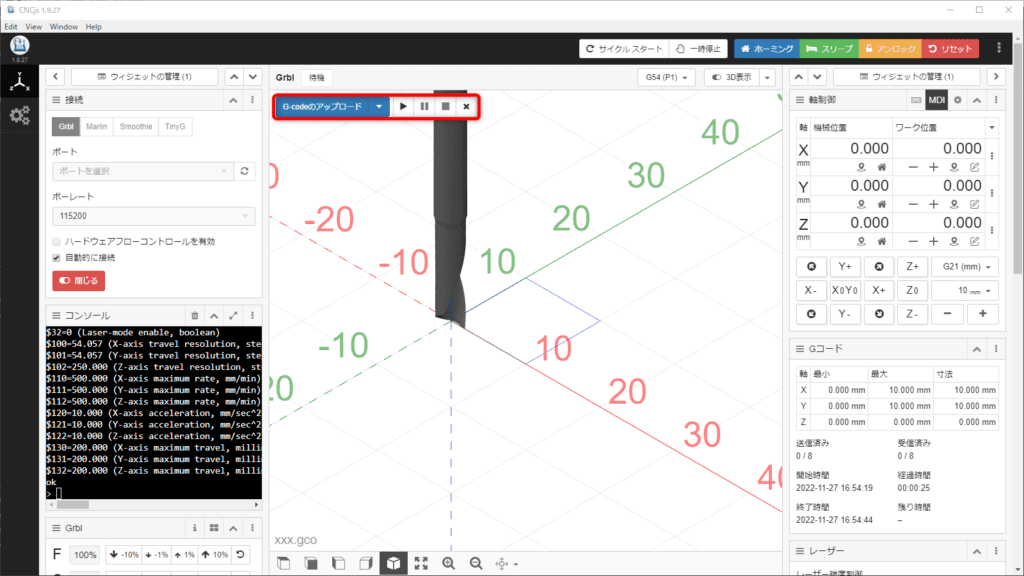The width and height of the screenshot is (1024, 576).
Task: Collapse the laser widget
Action: [976, 552]
